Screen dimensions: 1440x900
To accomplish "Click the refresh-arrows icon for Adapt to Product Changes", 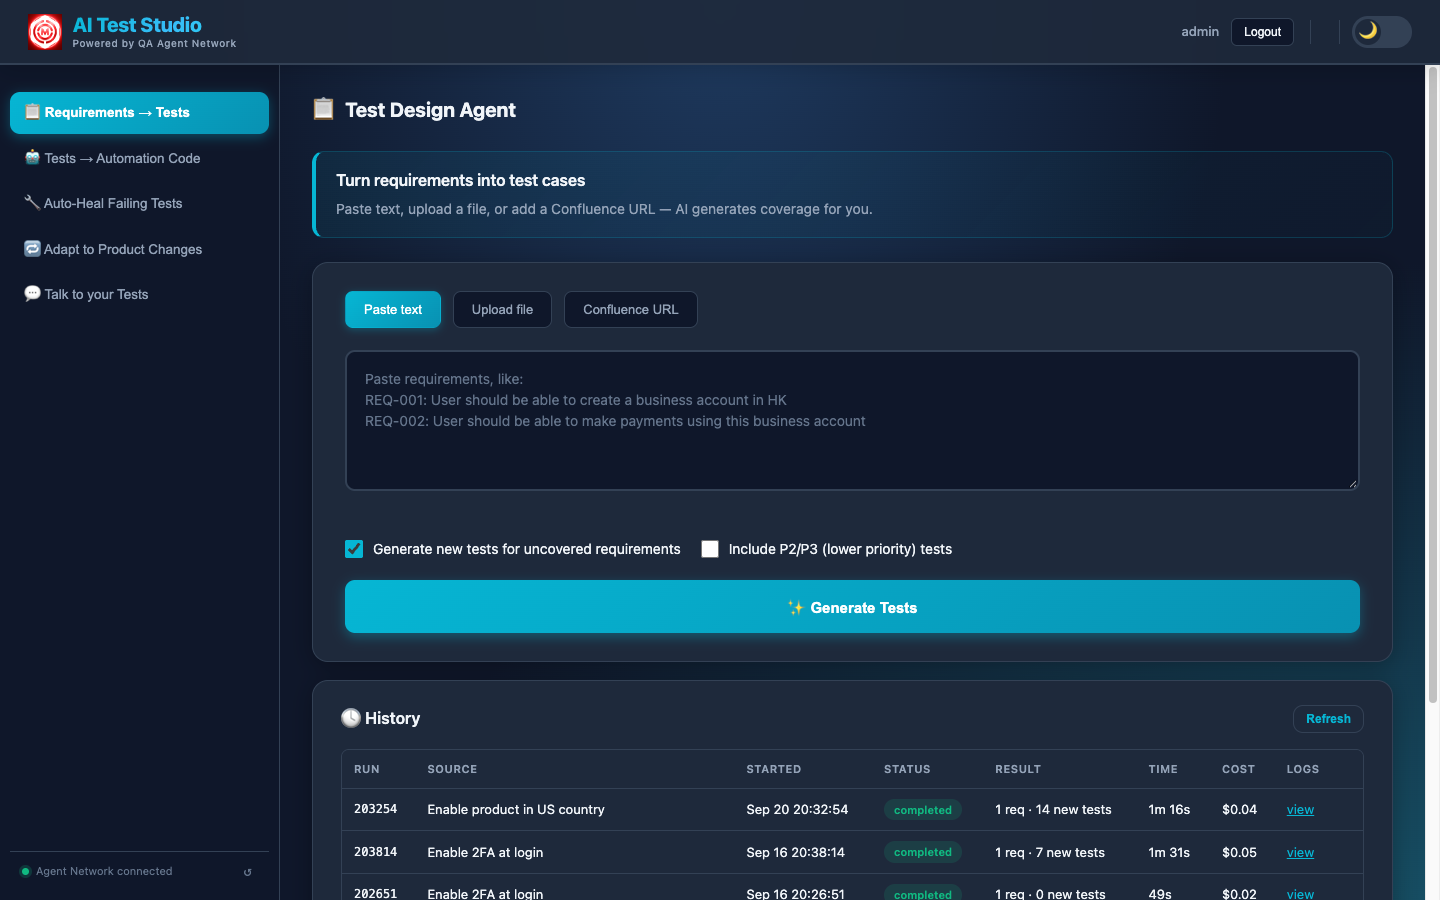I will pos(32,249).
